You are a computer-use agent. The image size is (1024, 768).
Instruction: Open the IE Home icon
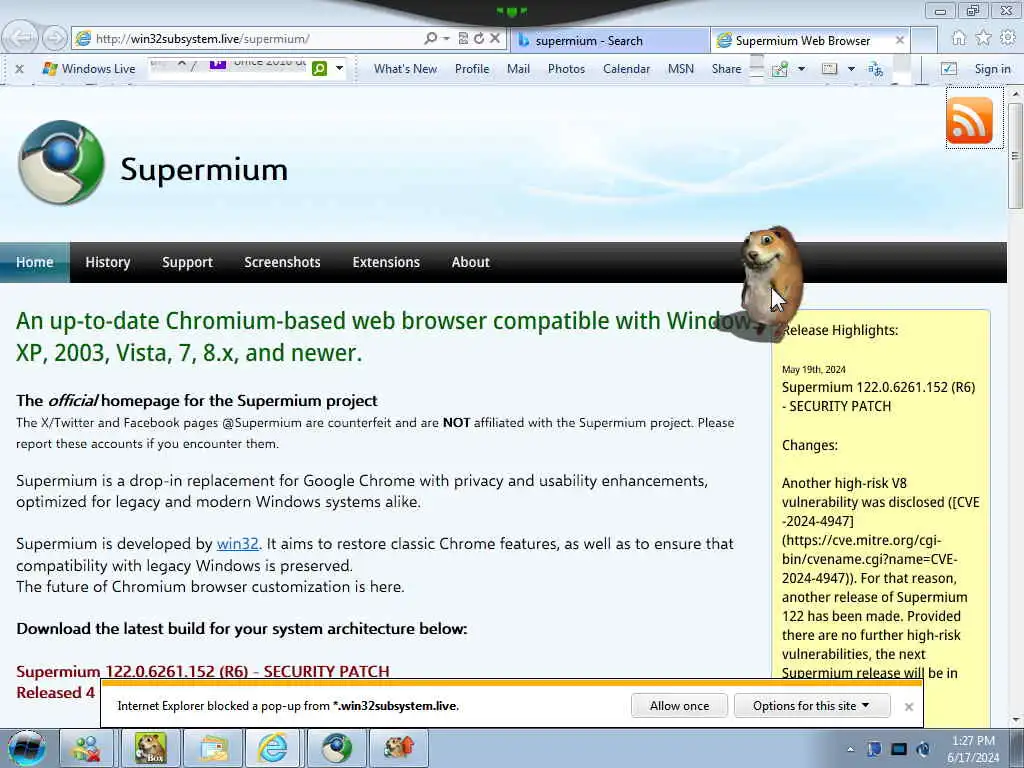959,39
